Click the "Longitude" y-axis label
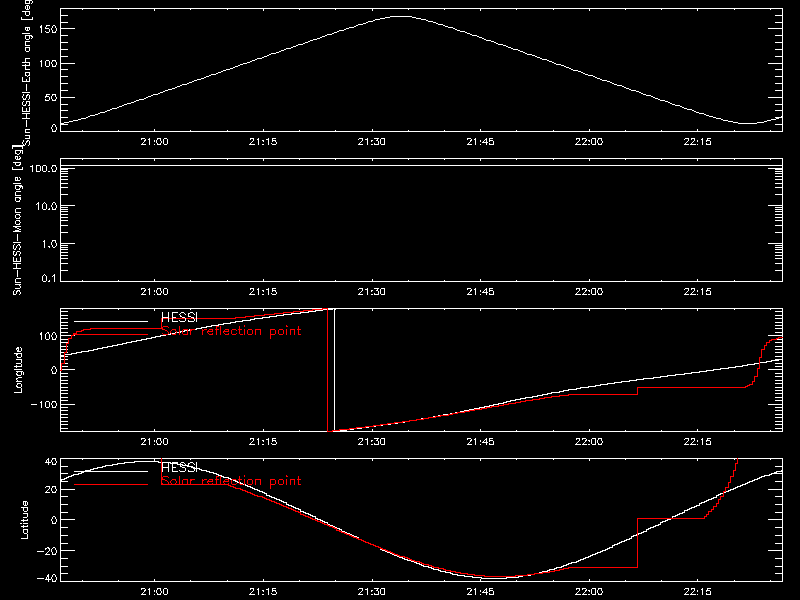800x600 pixels. pos(18,370)
